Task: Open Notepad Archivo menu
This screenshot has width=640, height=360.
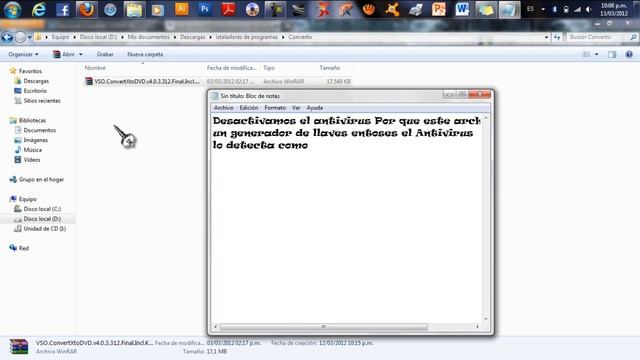Action: tap(223, 108)
